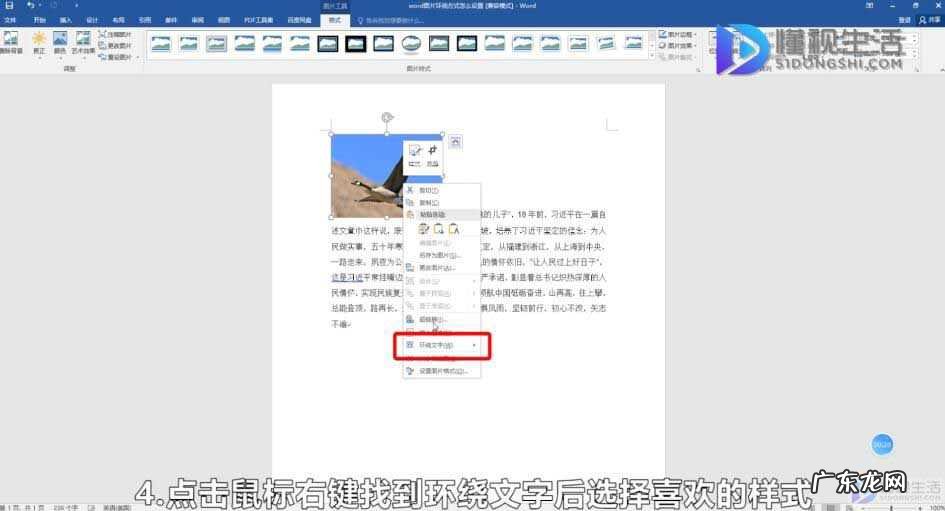Switch to the Insert (插入) ribbon tab
Screen dimensions: 945x511
(x=66, y=20)
